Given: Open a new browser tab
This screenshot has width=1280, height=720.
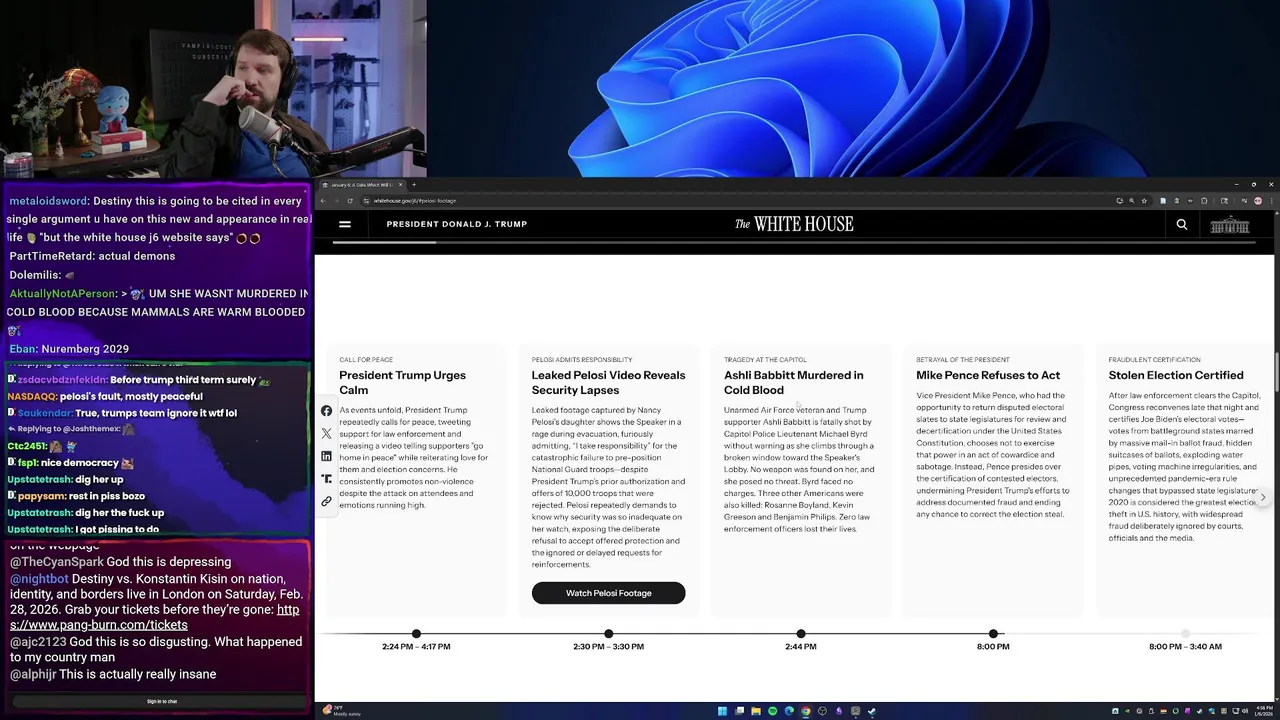Looking at the screenshot, I should [x=413, y=184].
